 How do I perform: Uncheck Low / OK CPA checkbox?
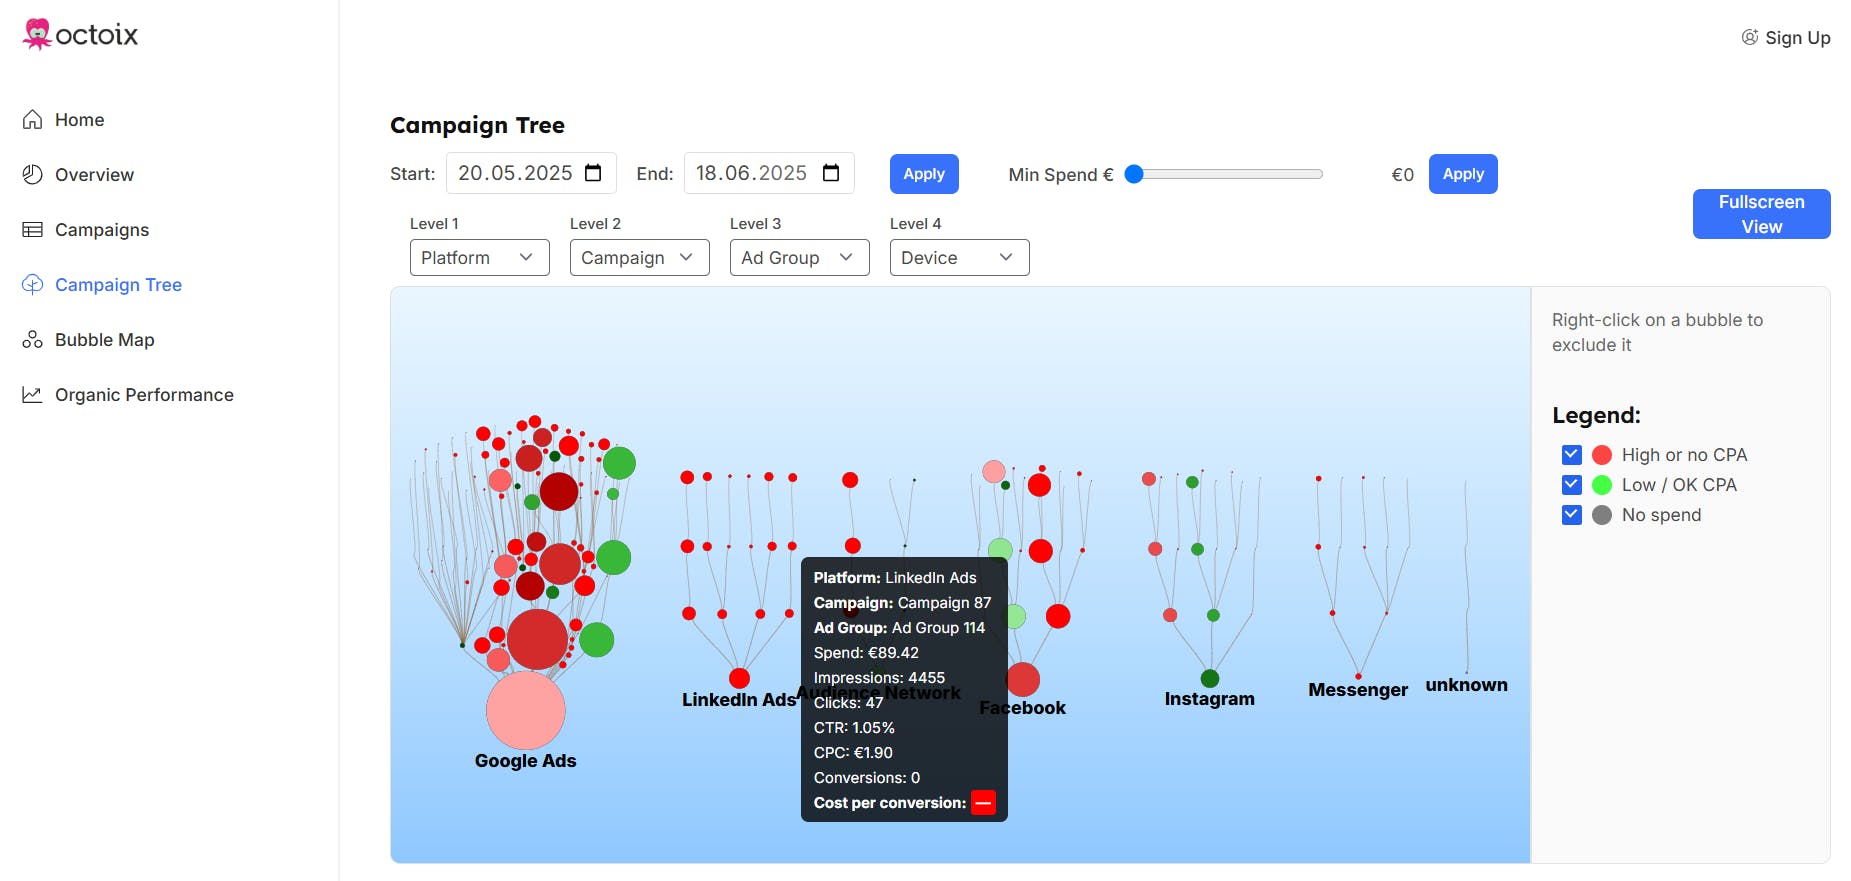1572,485
